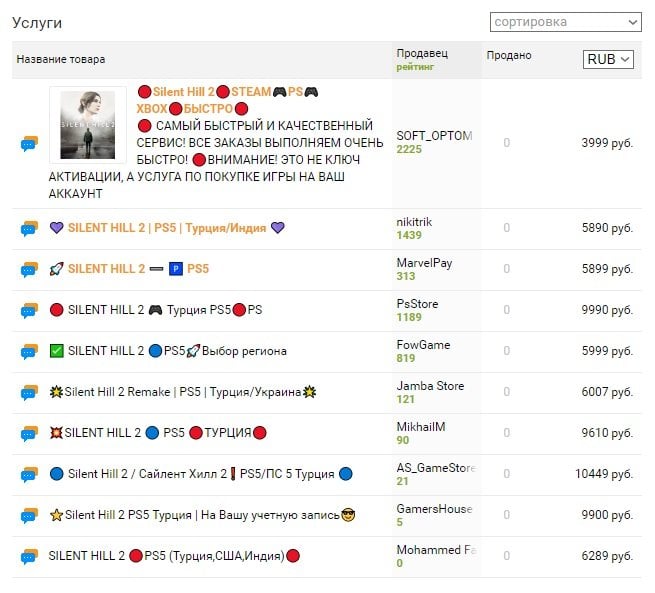655x593 pixels.
Task: Click price 9900 руб.
Action: pos(607,514)
